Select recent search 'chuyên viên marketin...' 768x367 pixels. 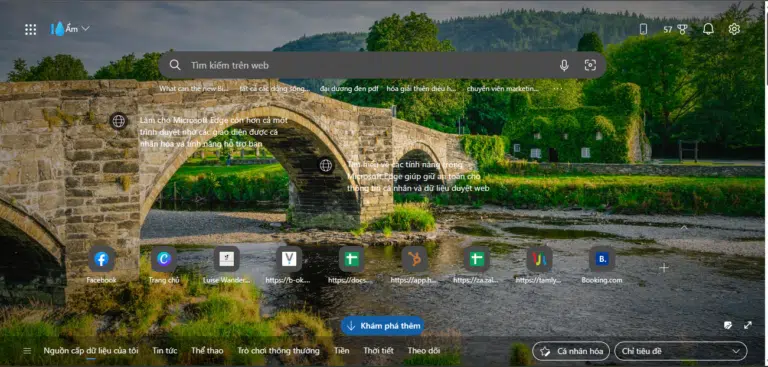pos(503,89)
